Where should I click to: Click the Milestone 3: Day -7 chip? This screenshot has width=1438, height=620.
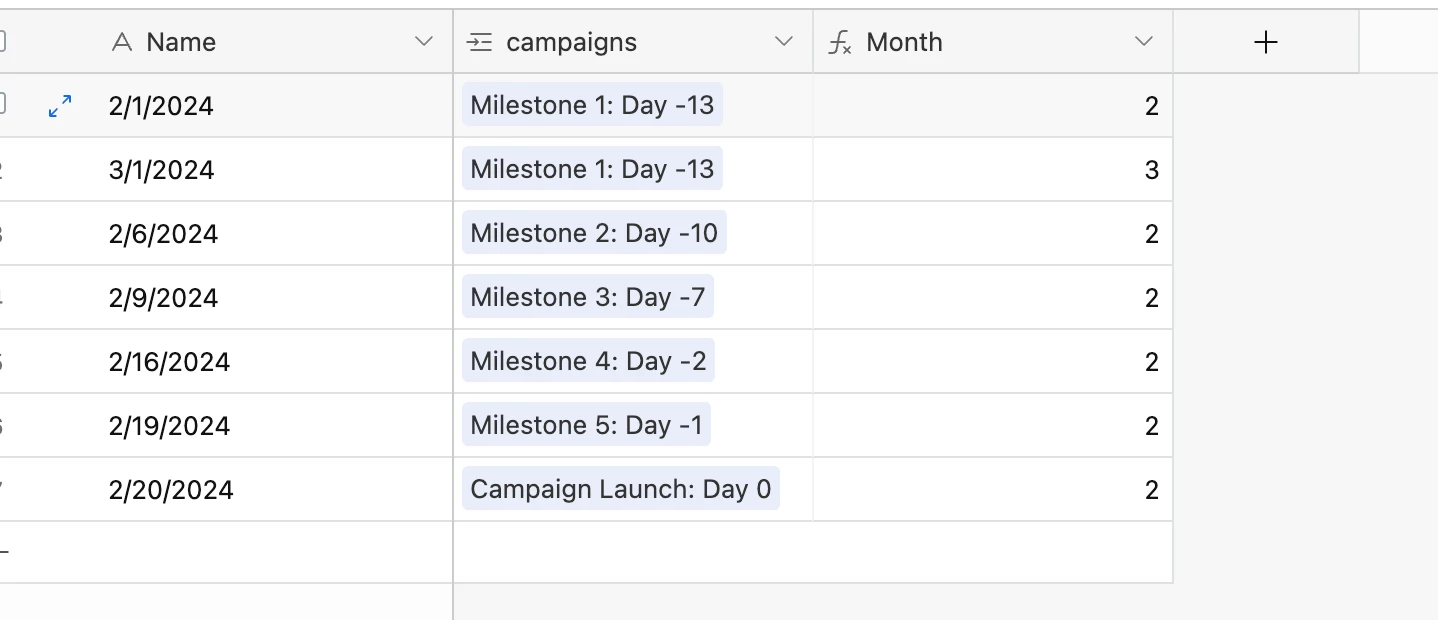588,297
